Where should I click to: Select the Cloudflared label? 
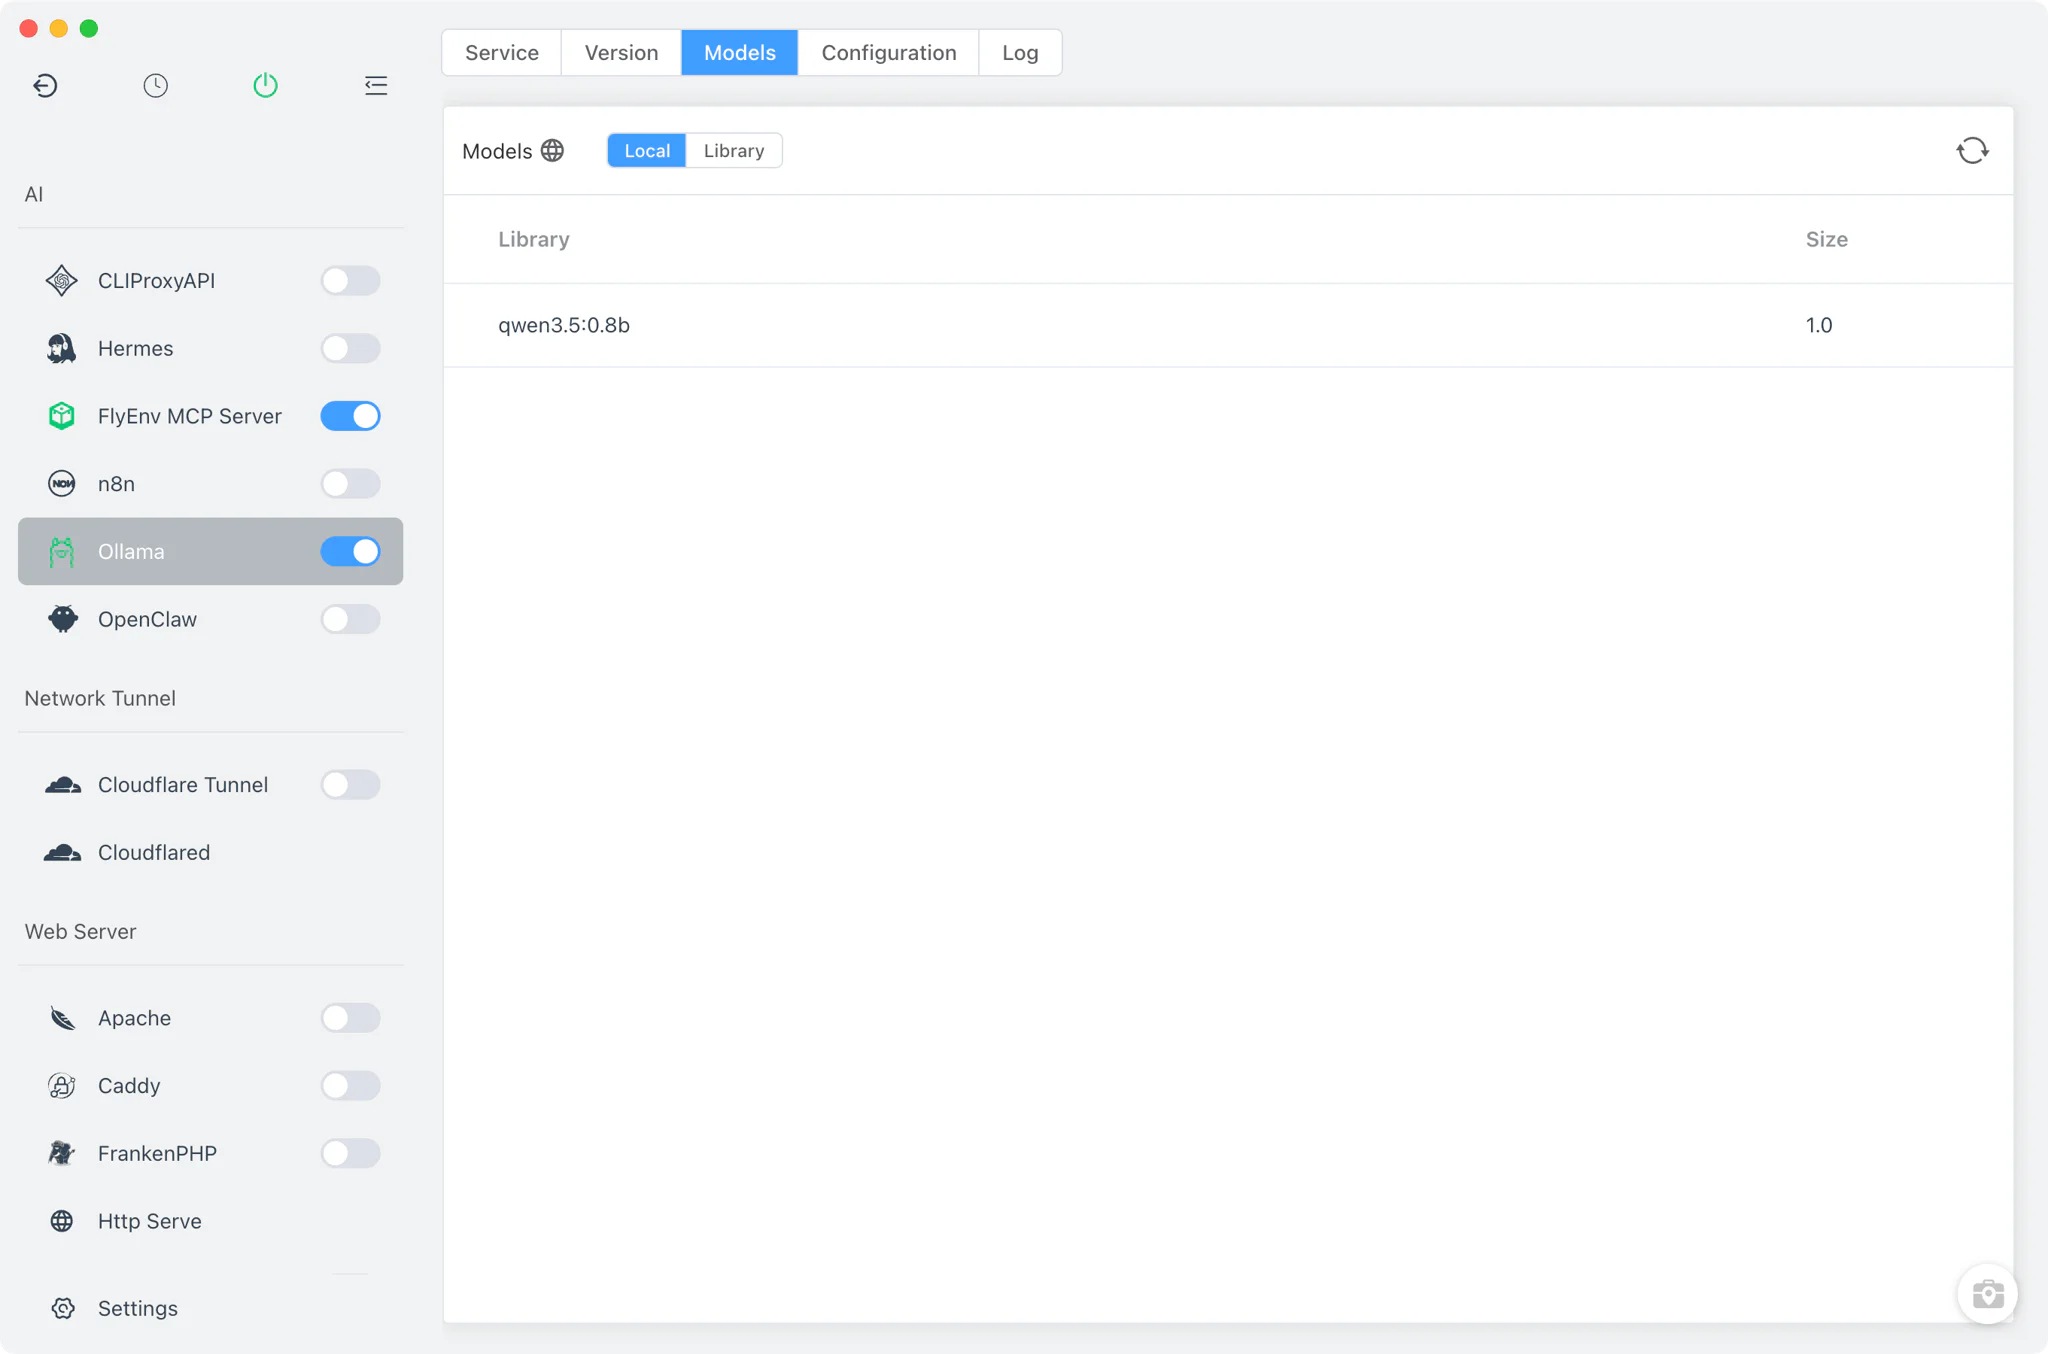(x=154, y=853)
